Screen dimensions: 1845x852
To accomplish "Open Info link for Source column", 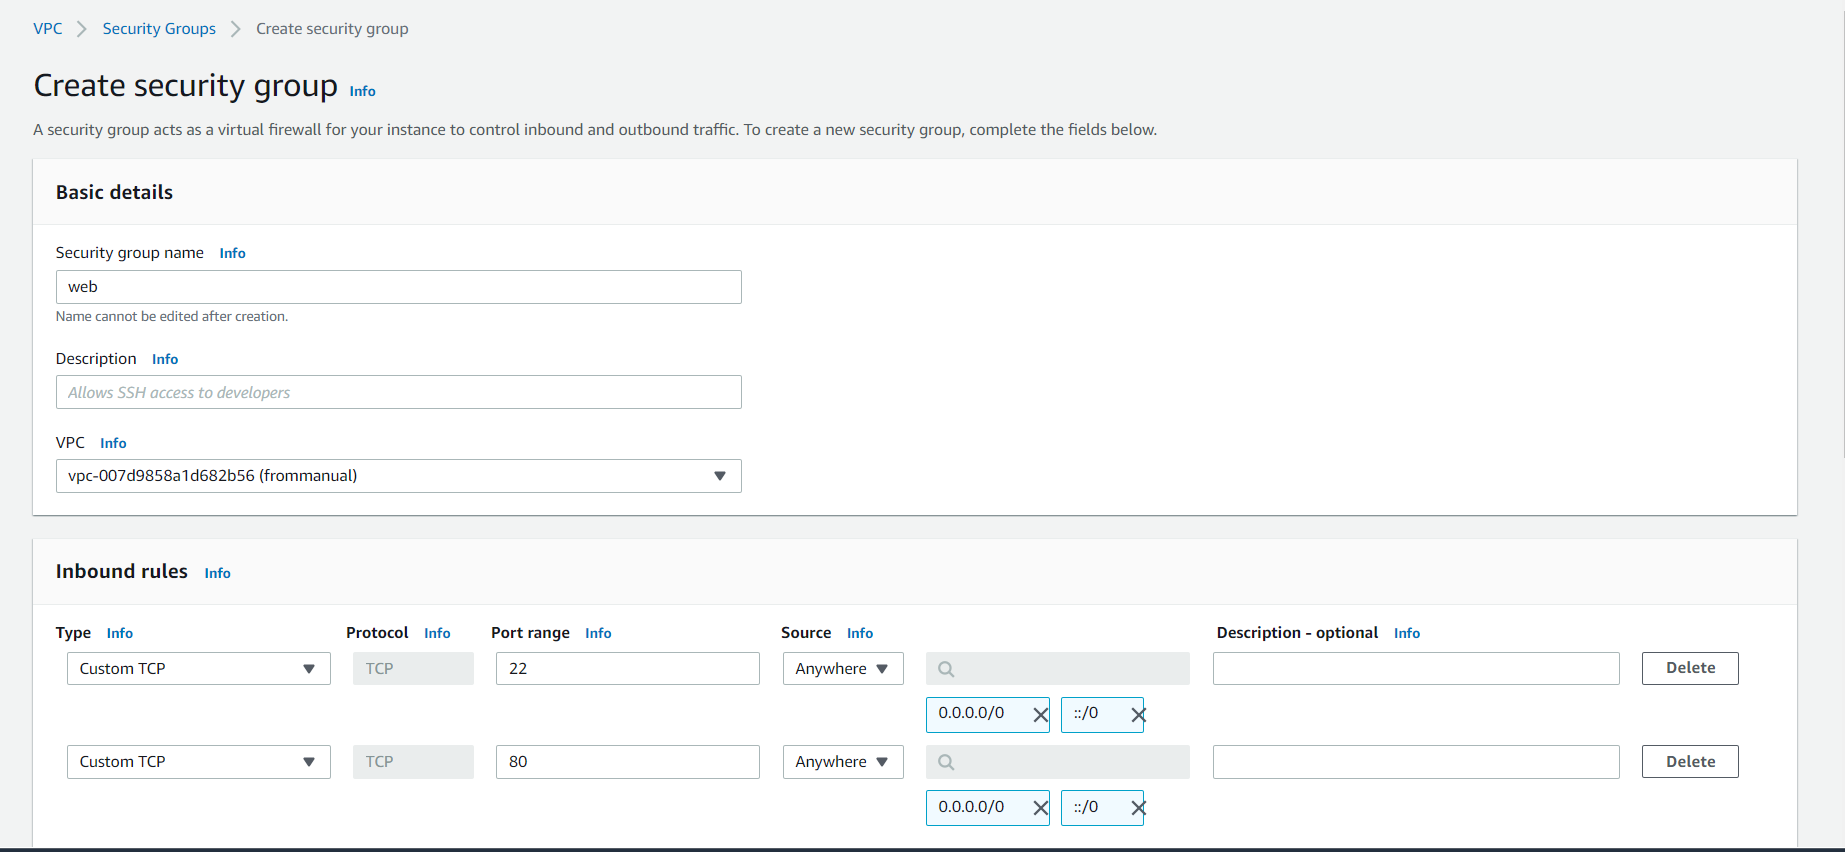I will 860,633.
